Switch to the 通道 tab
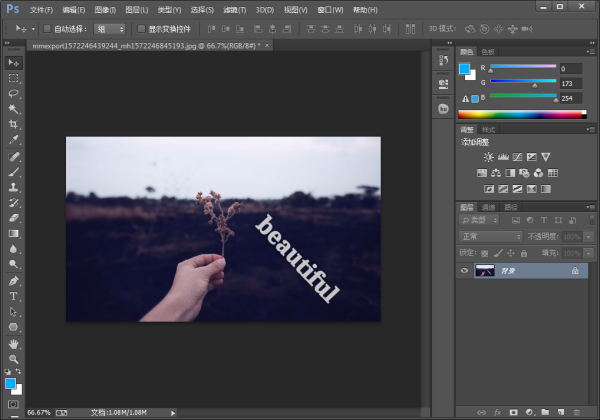This screenshot has width=600, height=420. click(x=488, y=207)
